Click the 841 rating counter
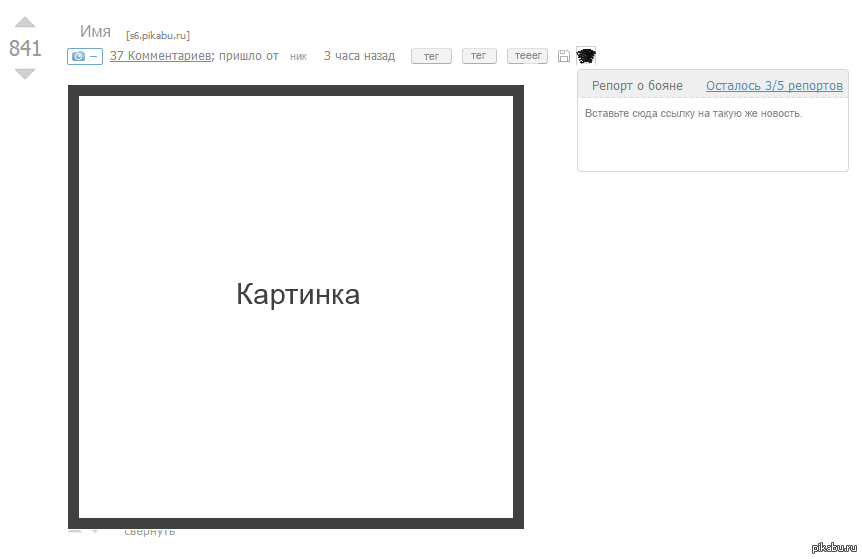Screen dimensions: 862x559 [x=25, y=48]
